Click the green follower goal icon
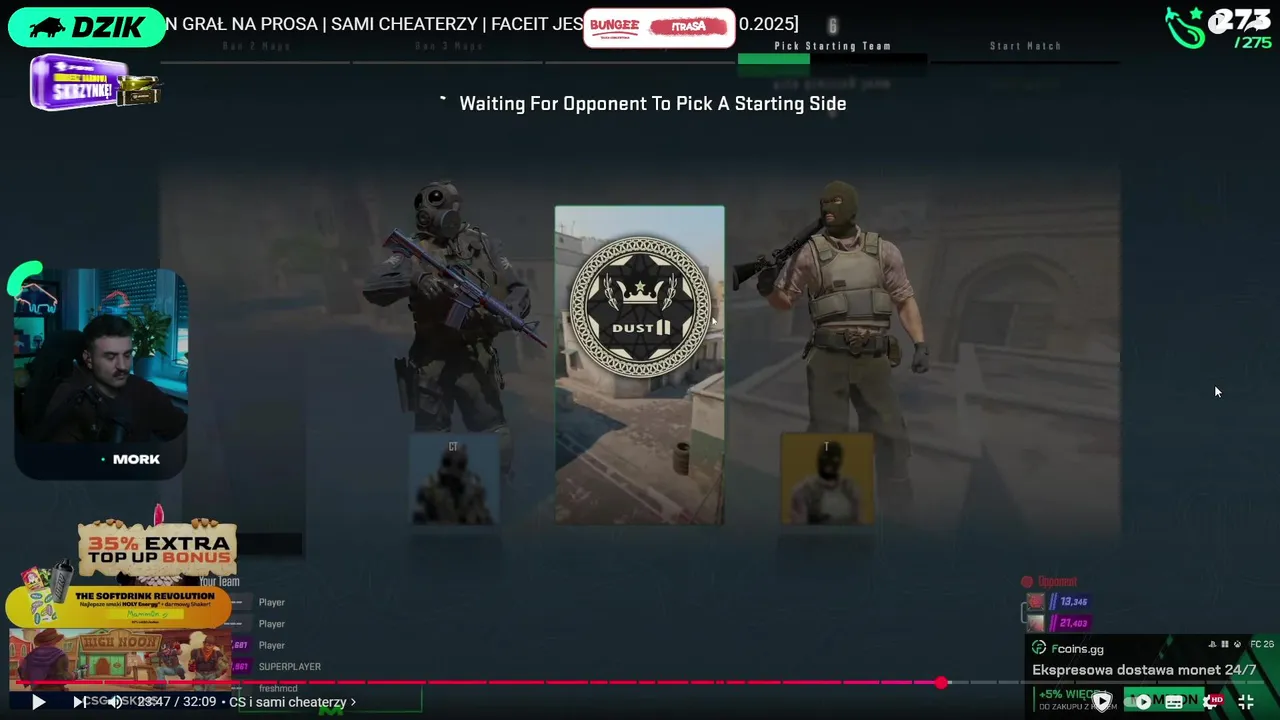The width and height of the screenshot is (1280, 720). [1185, 28]
